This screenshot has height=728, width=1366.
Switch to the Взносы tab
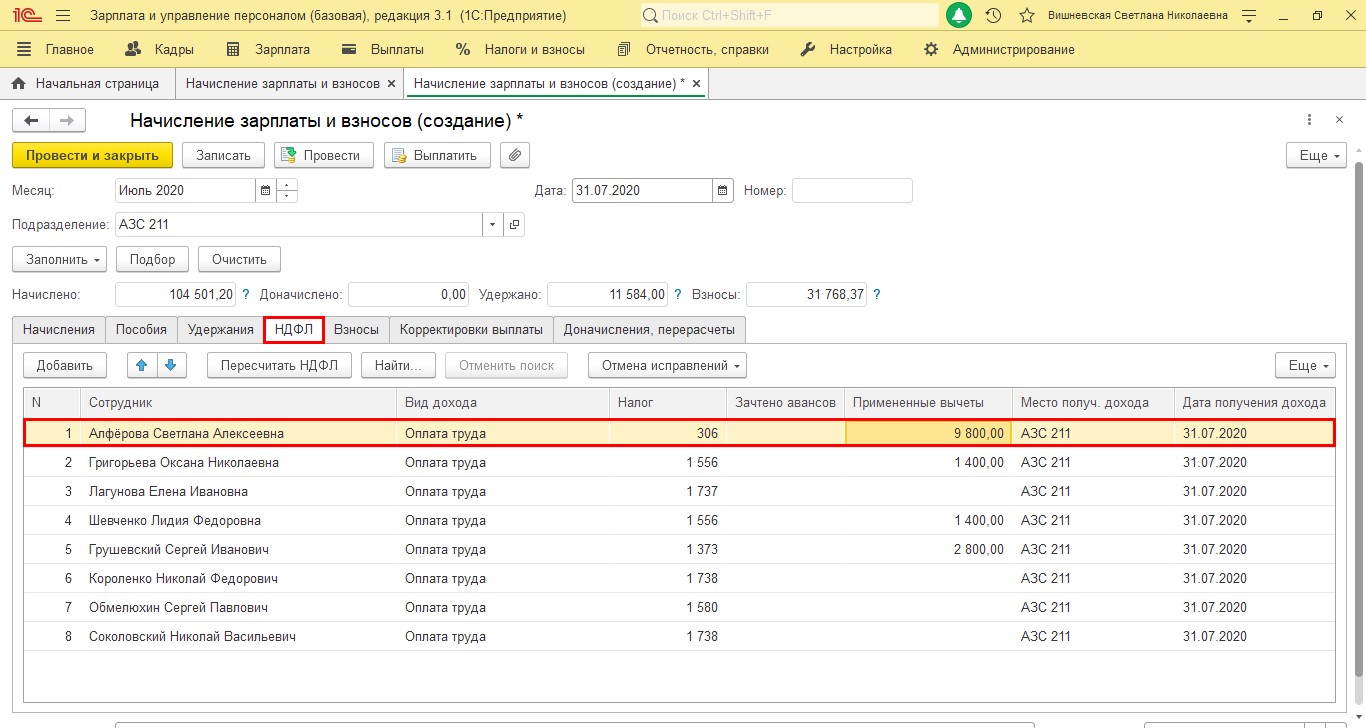tap(356, 329)
